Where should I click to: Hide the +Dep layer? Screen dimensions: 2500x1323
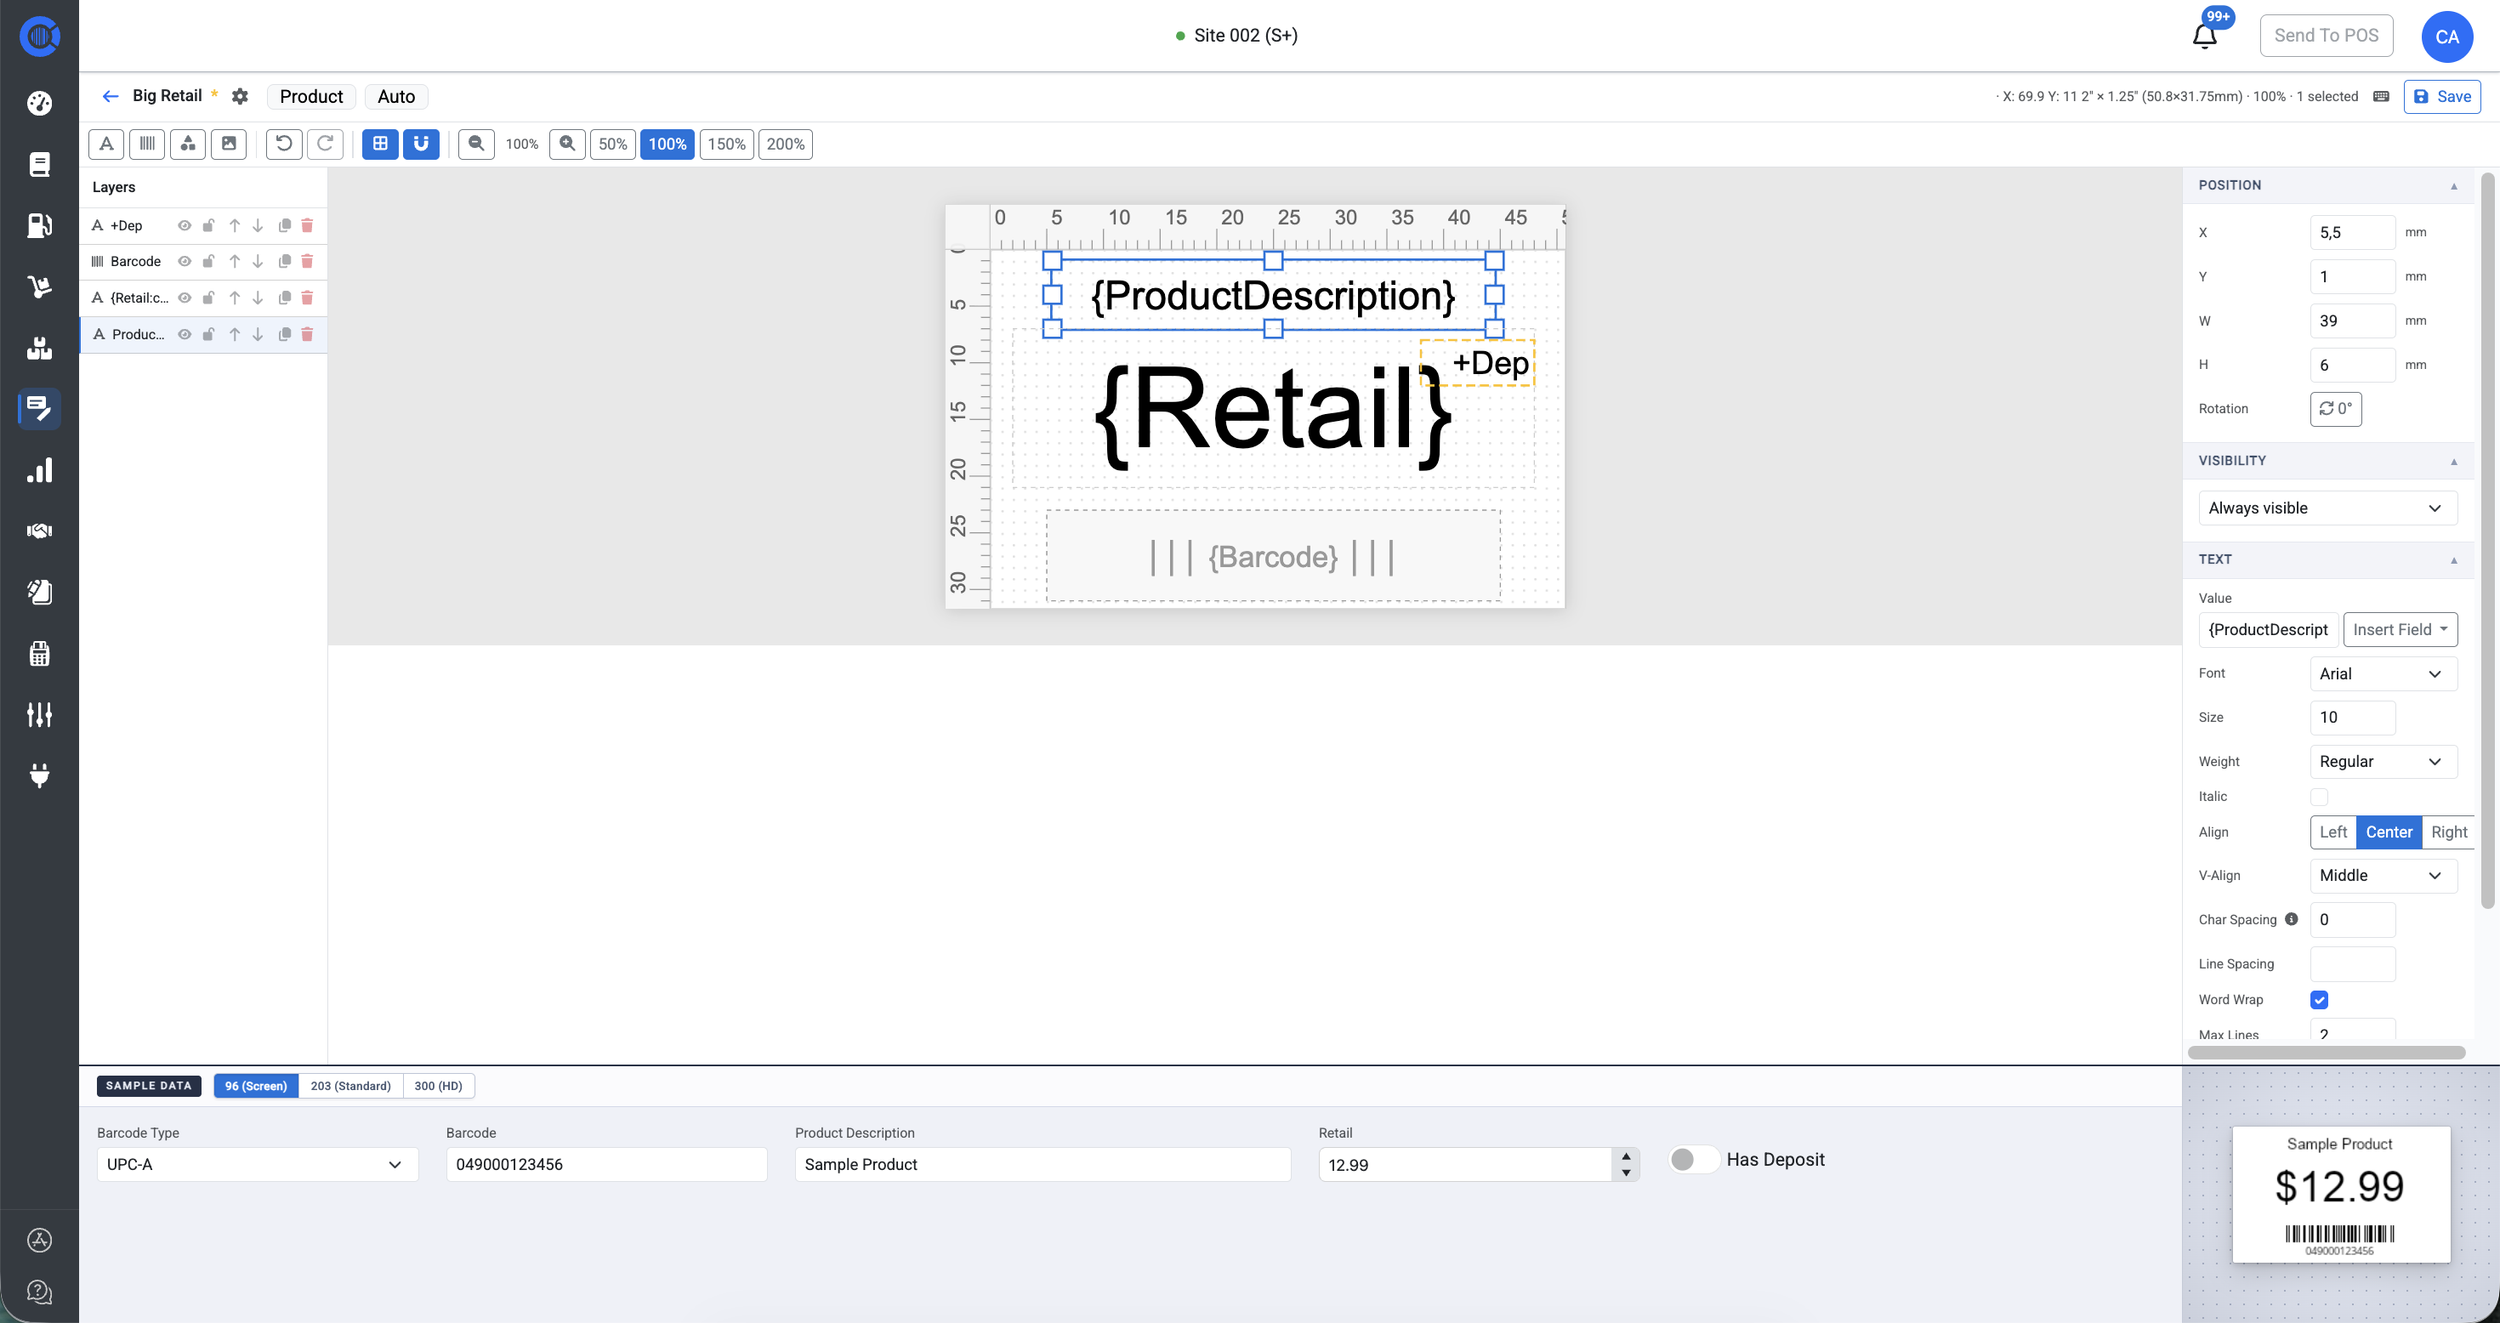pyautogui.click(x=184, y=226)
